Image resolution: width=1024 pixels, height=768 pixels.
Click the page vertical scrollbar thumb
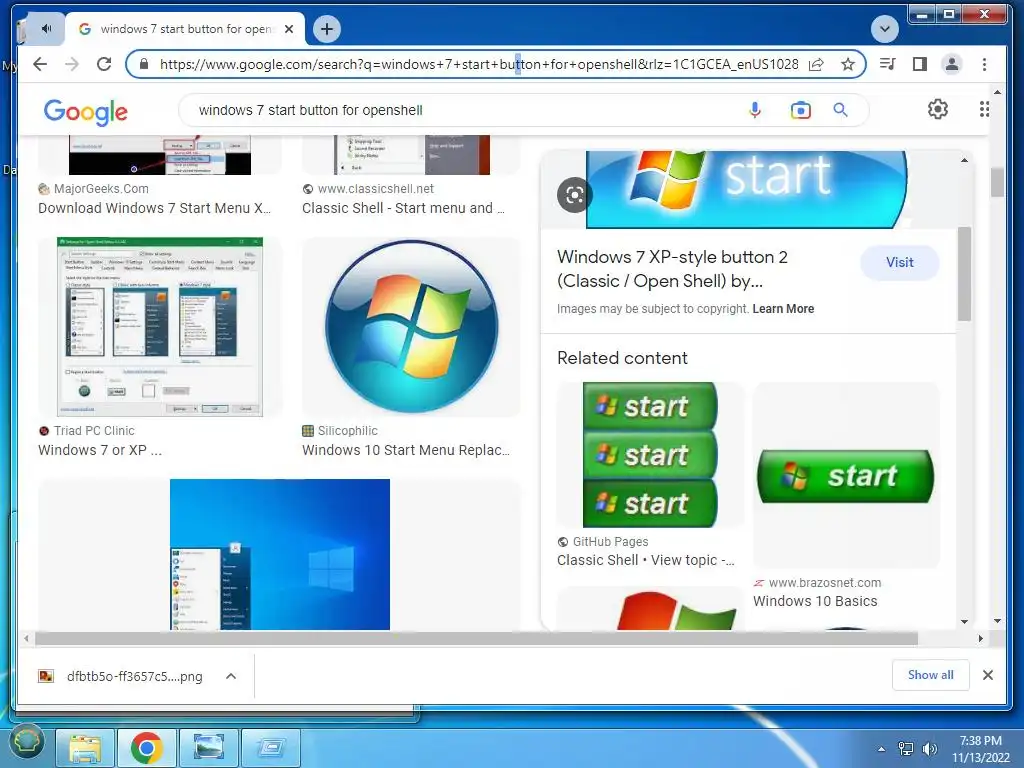pos(997,182)
